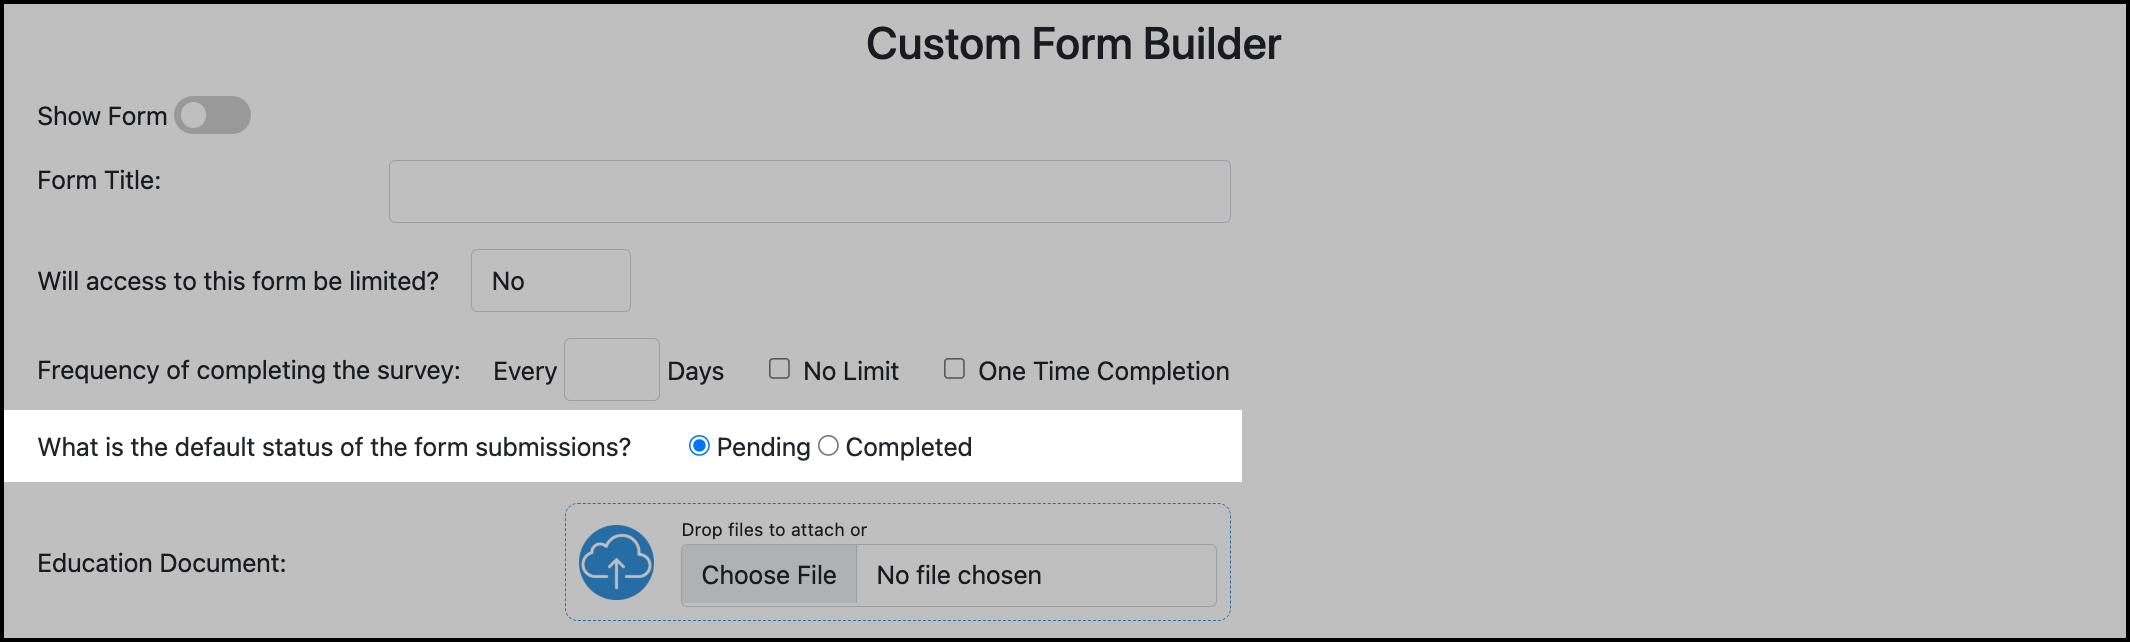Click the Form Title text field
2130x642 pixels.
(809, 191)
